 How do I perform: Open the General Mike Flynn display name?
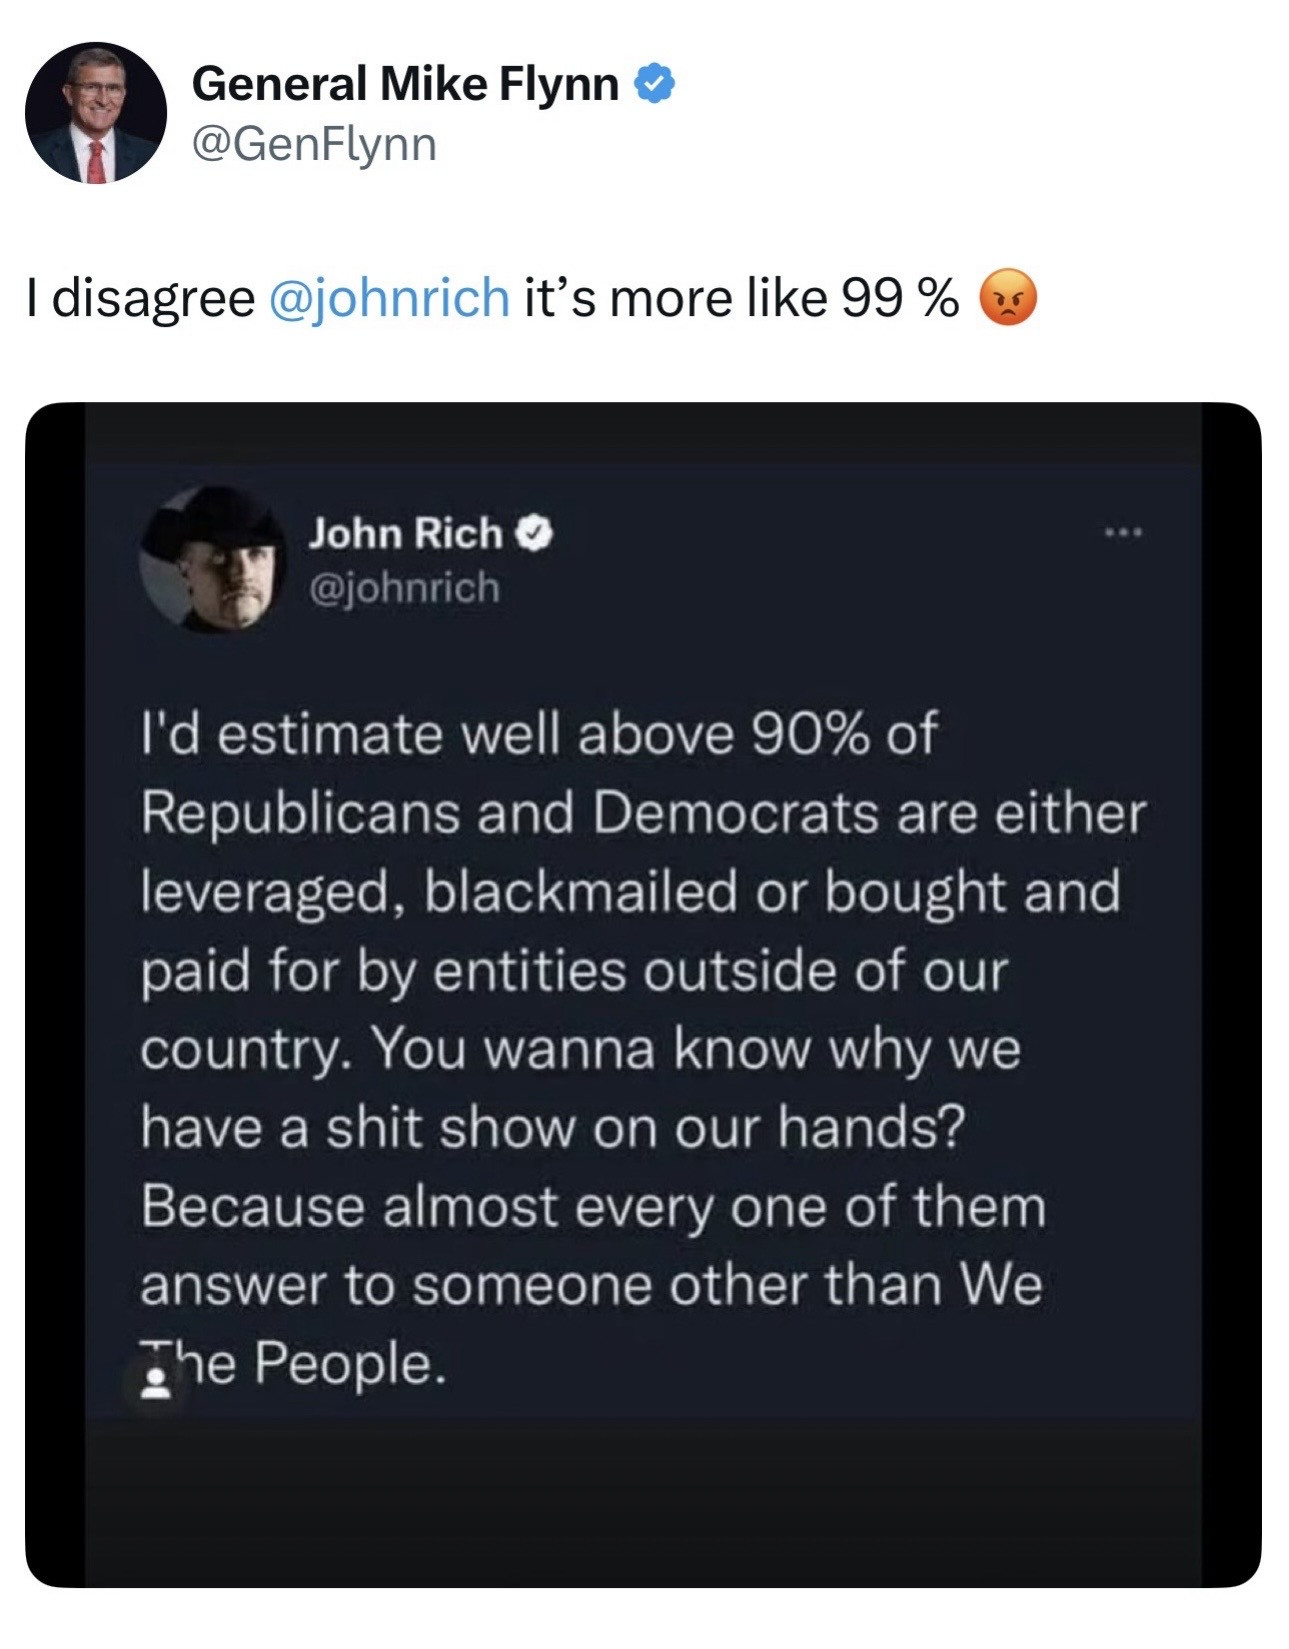click(x=405, y=84)
